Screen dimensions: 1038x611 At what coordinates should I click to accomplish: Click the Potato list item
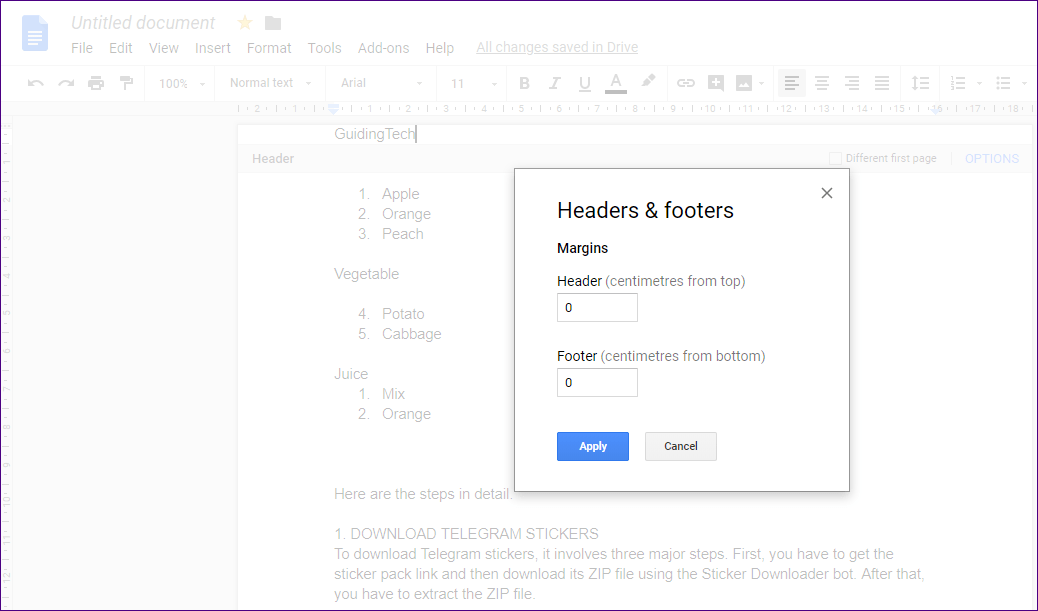point(403,314)
